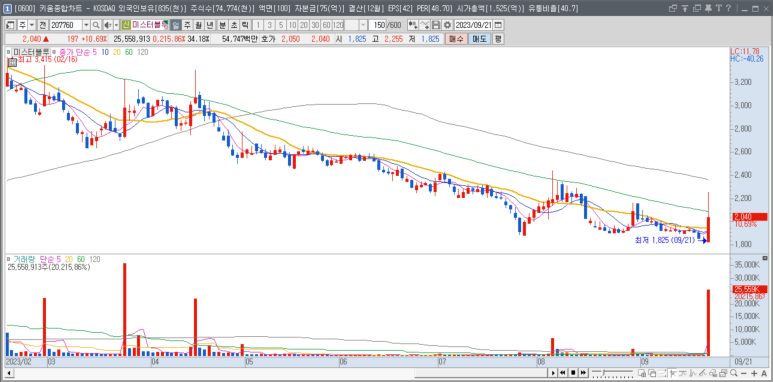This screenshot has height=382, width=773.
Task: Expand the speaker options dropdown arrow
Action: [116, 25]
